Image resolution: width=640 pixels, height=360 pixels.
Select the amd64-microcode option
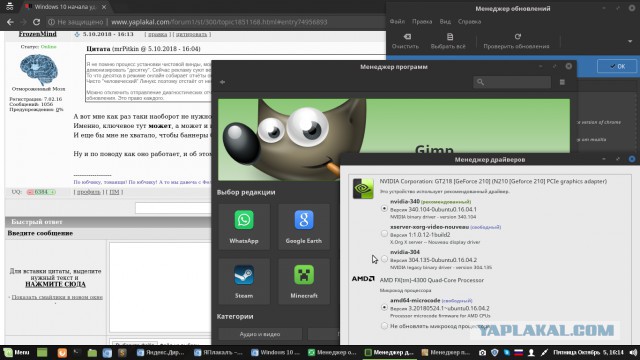point(384,307)
